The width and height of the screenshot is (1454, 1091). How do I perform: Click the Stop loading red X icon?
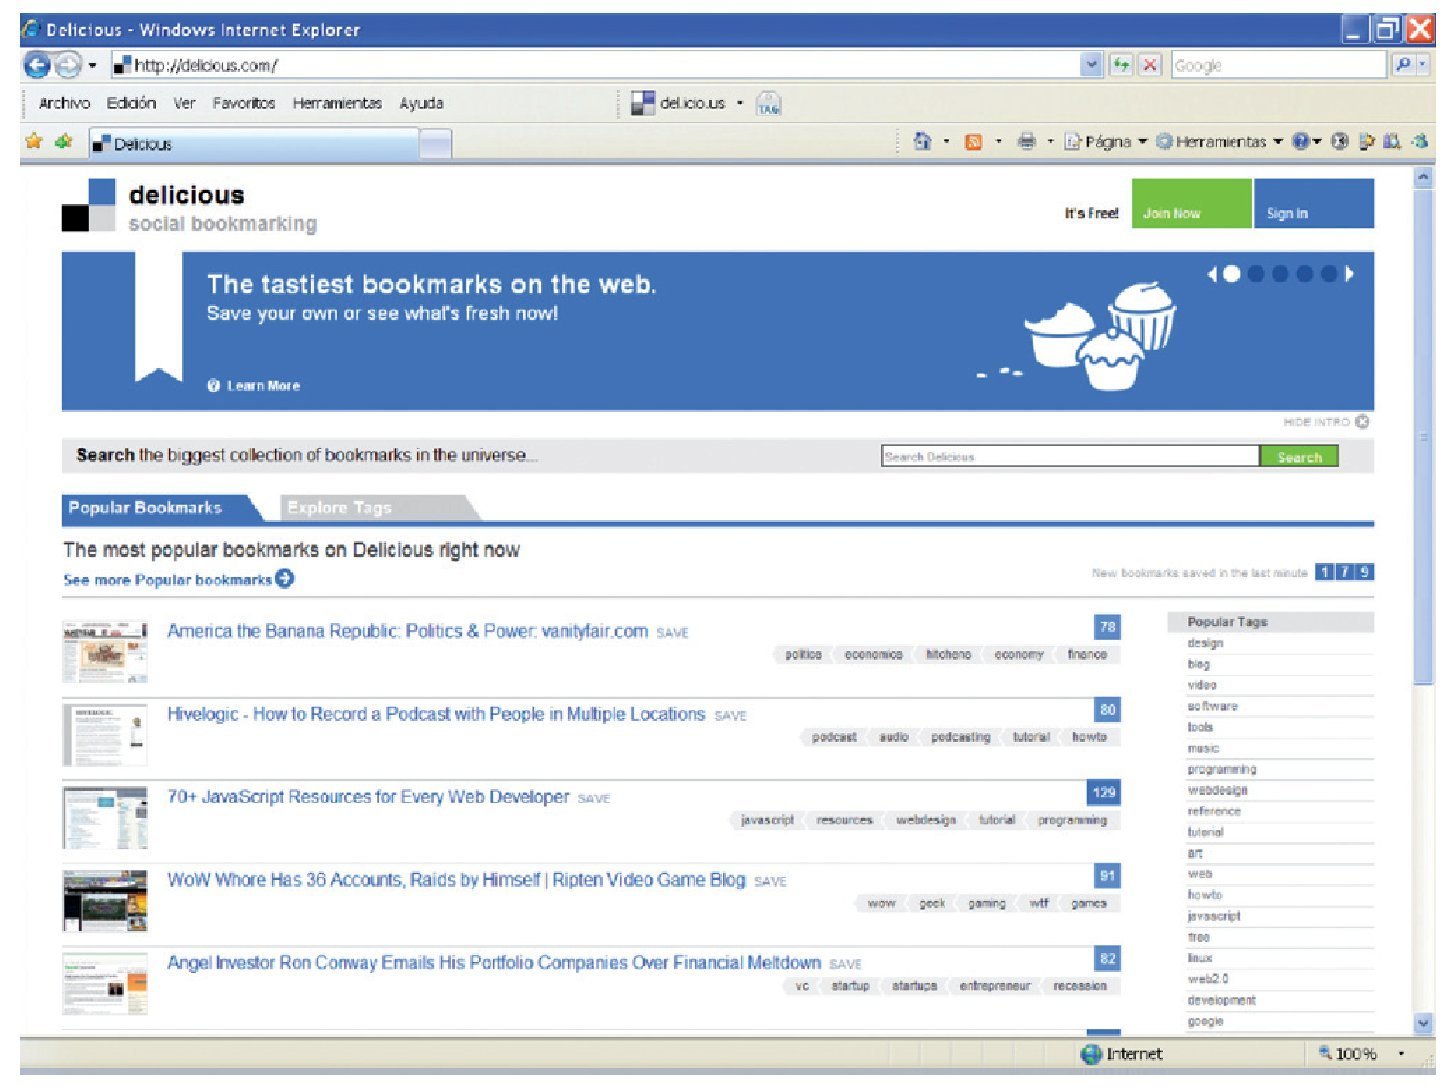pyautogui.click(x=1150, y=66)
